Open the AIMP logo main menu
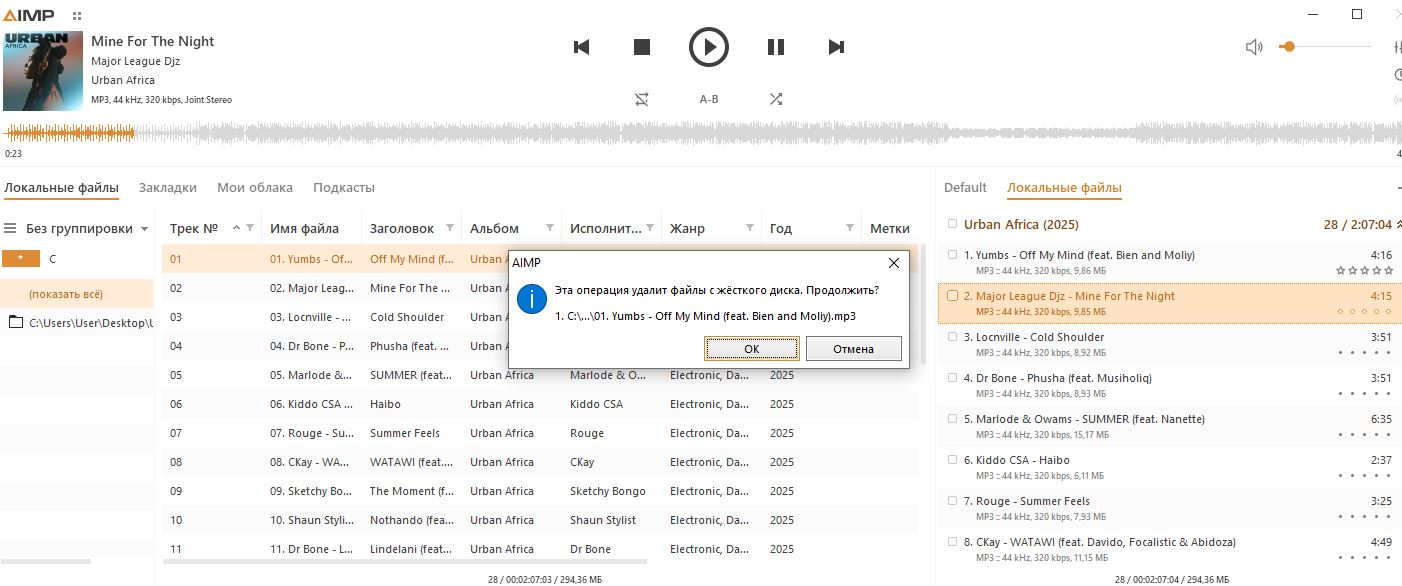The width and height of the screenshot is (1402, 586). [29, 15]
